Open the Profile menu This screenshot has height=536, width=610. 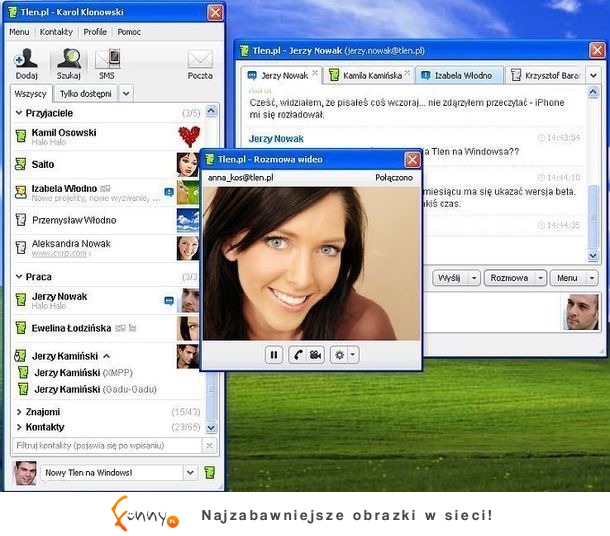[x=95, y=32]
